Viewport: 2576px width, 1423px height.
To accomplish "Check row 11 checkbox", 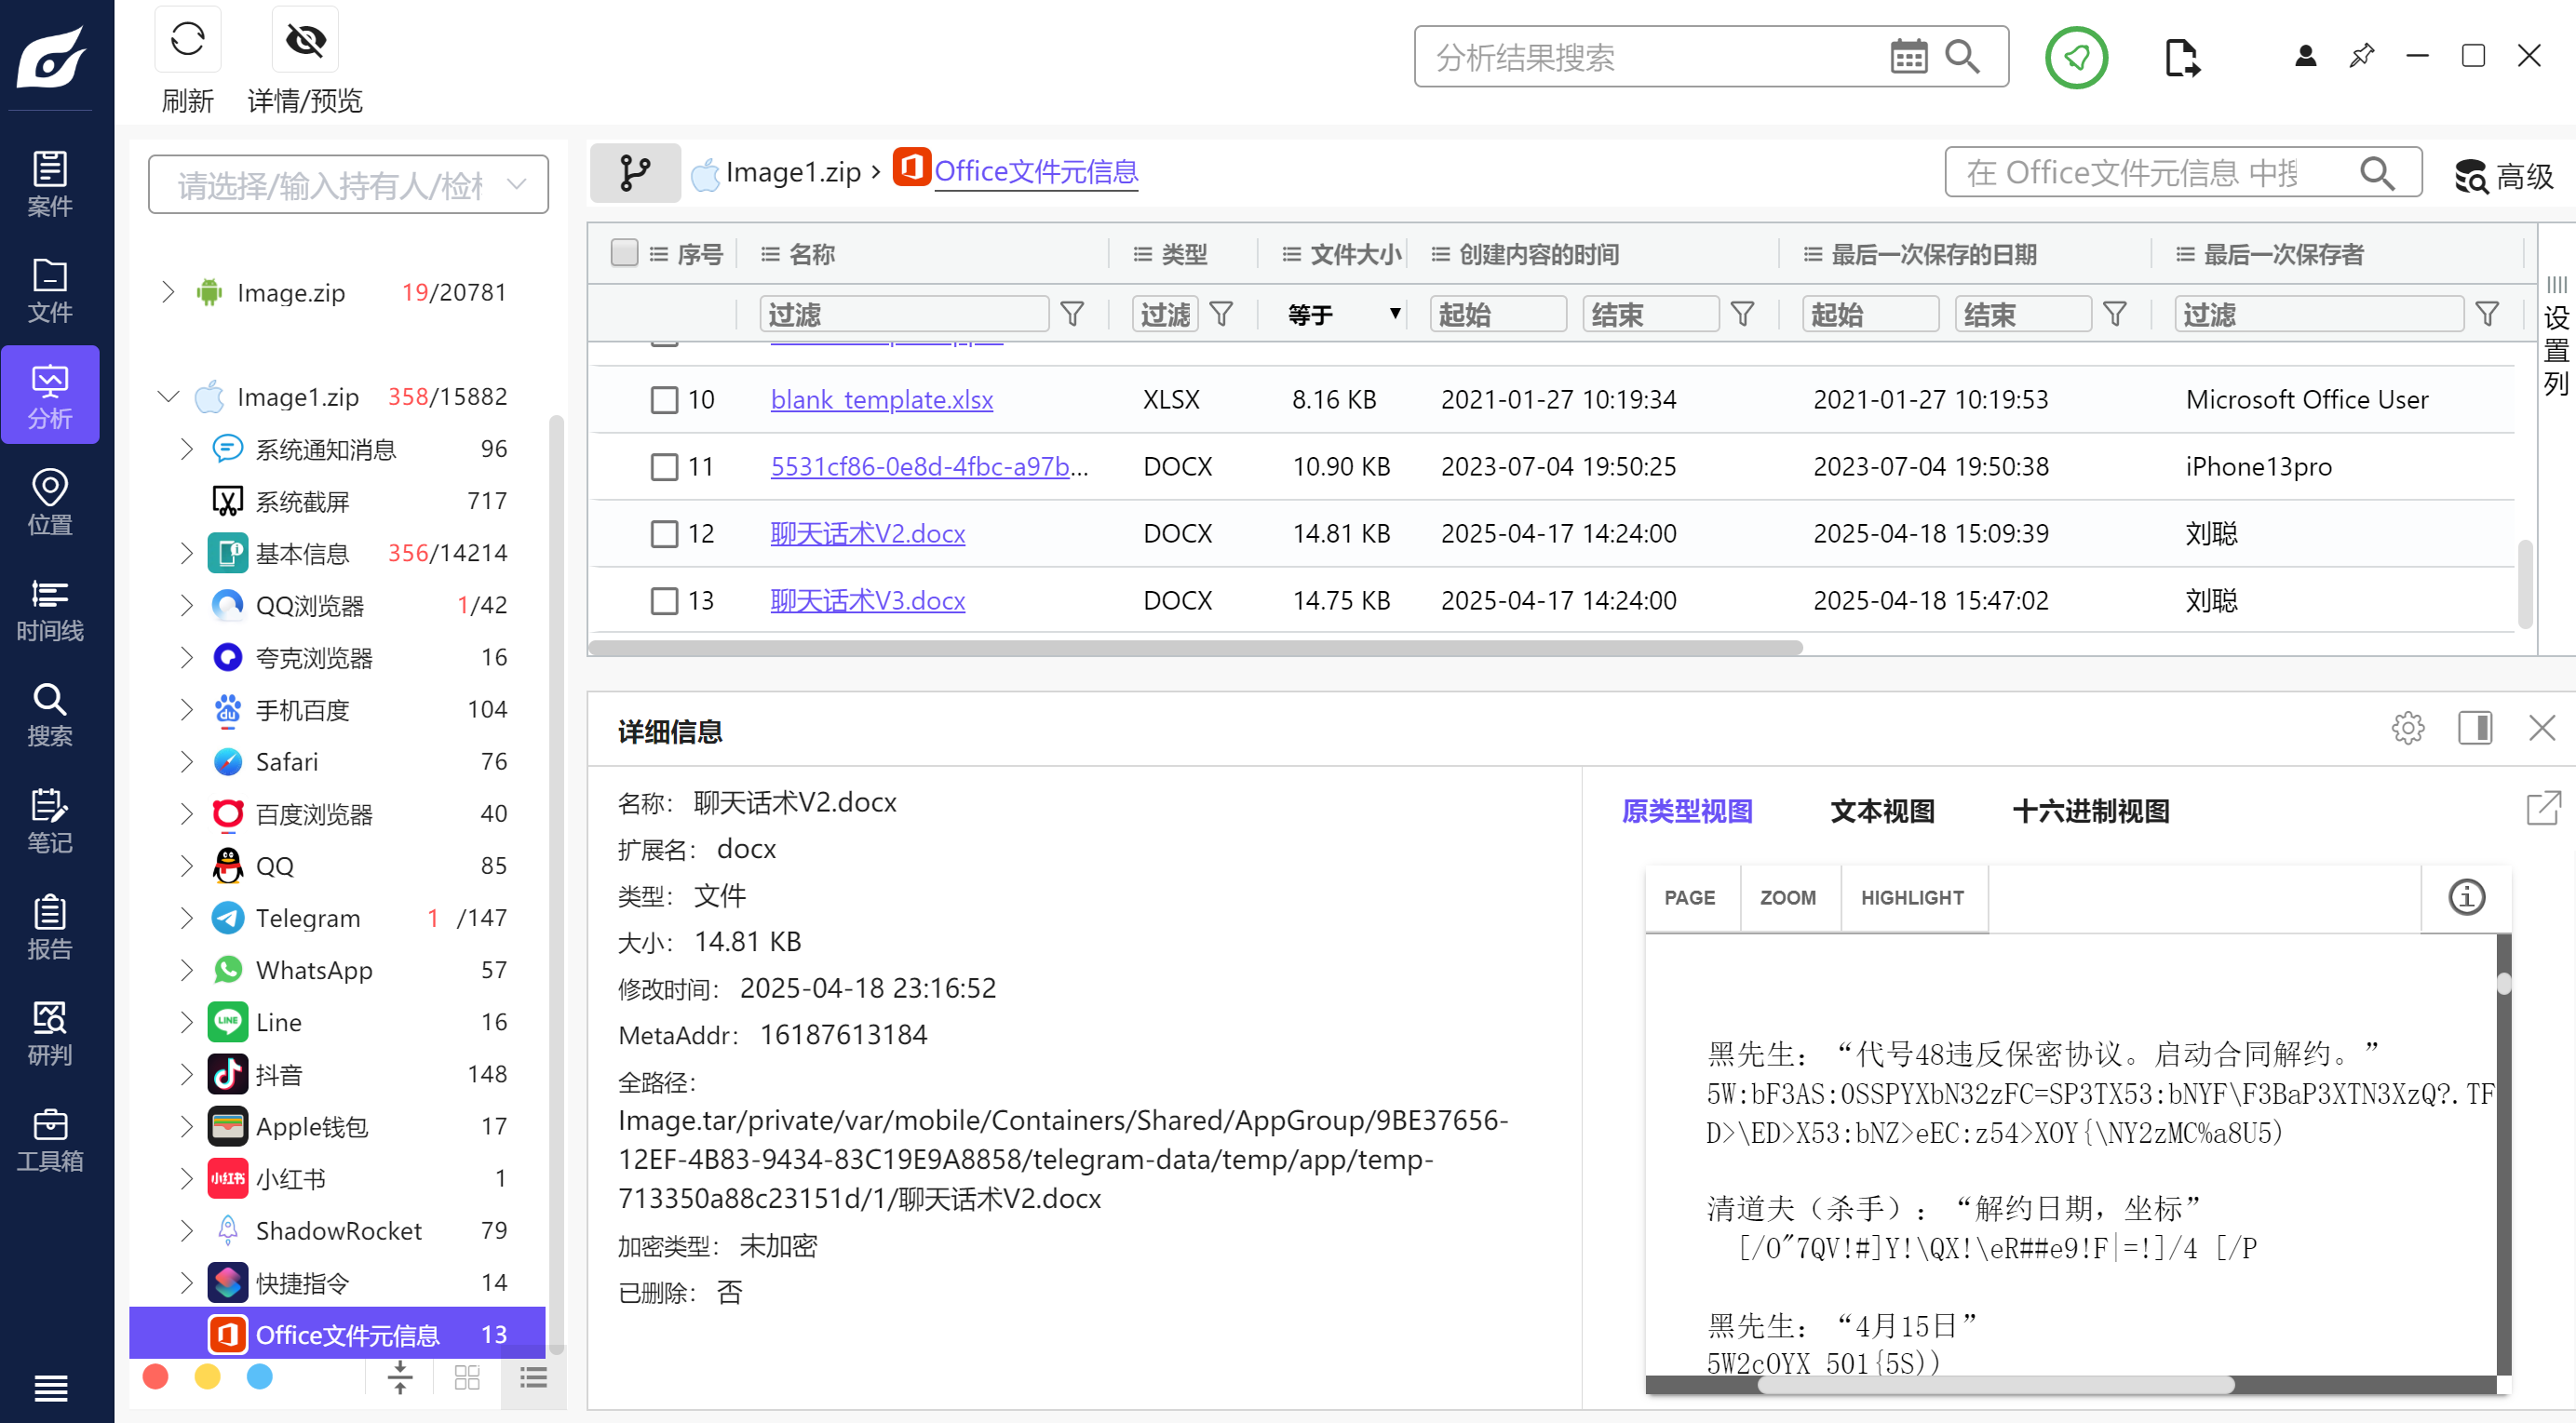I will [664, 467].
